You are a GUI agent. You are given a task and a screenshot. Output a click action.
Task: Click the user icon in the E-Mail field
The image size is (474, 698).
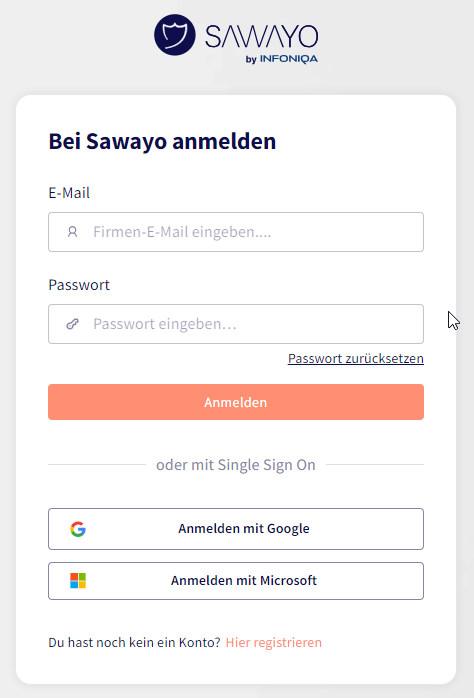click(x=72, y=232)
